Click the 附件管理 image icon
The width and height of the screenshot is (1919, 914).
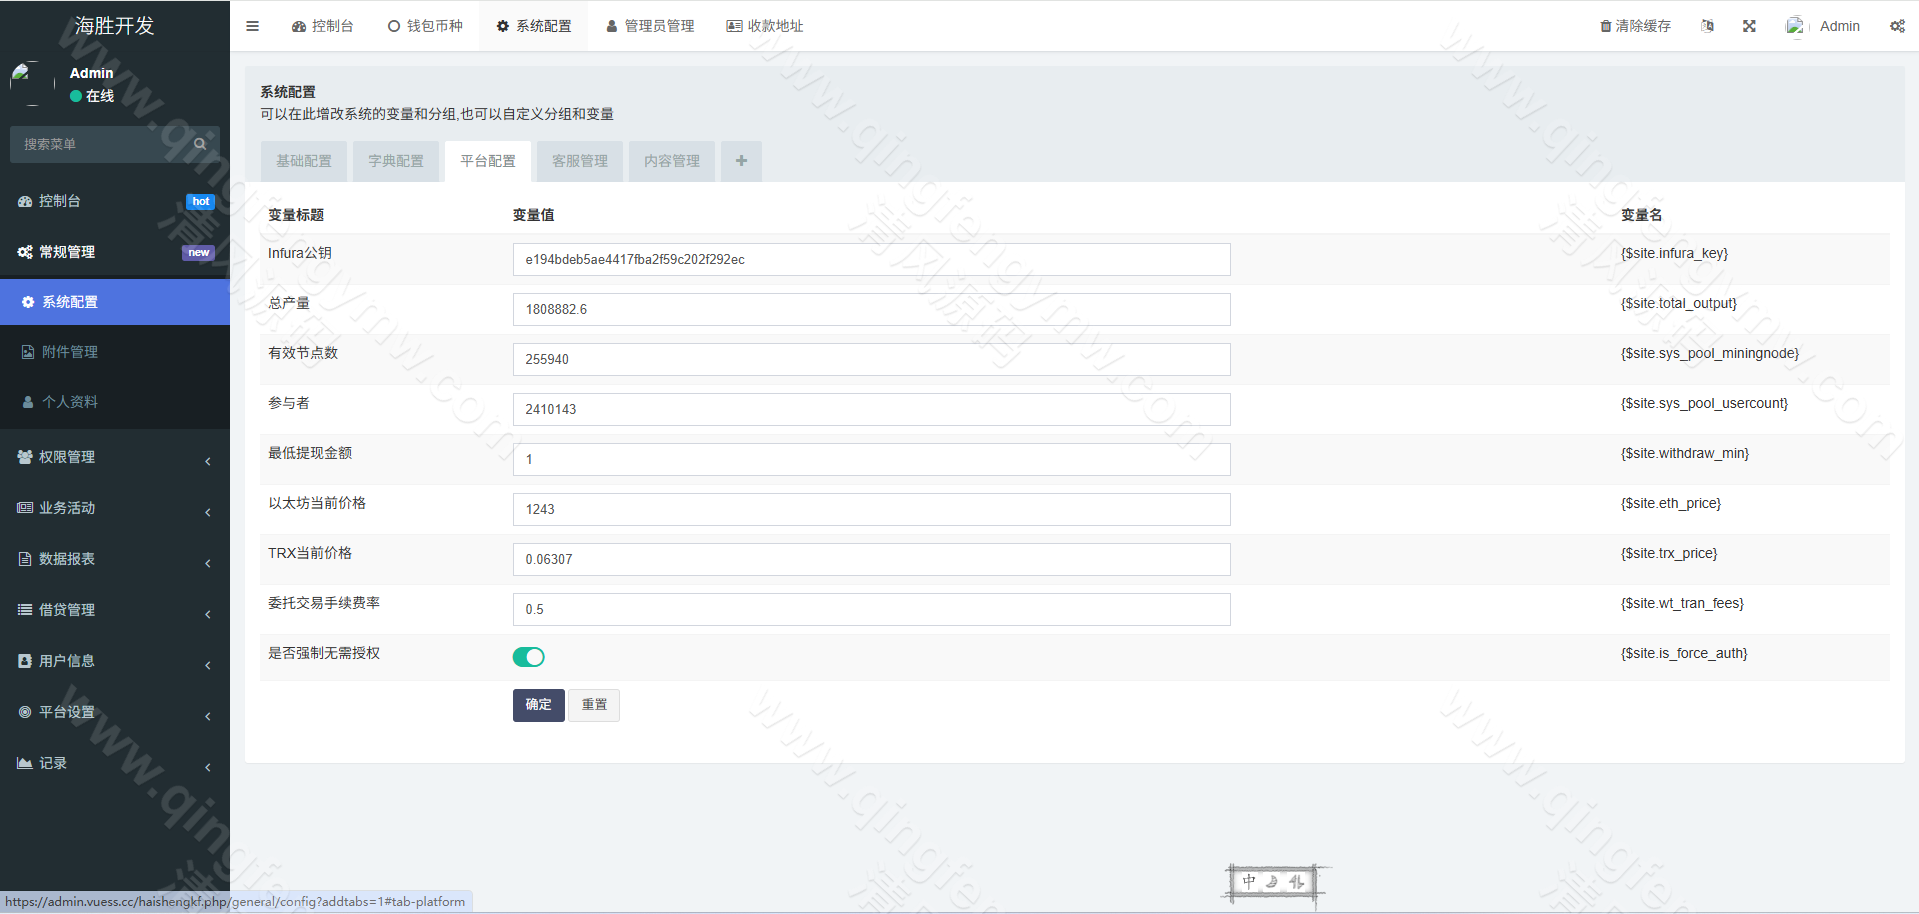[28, 352]
